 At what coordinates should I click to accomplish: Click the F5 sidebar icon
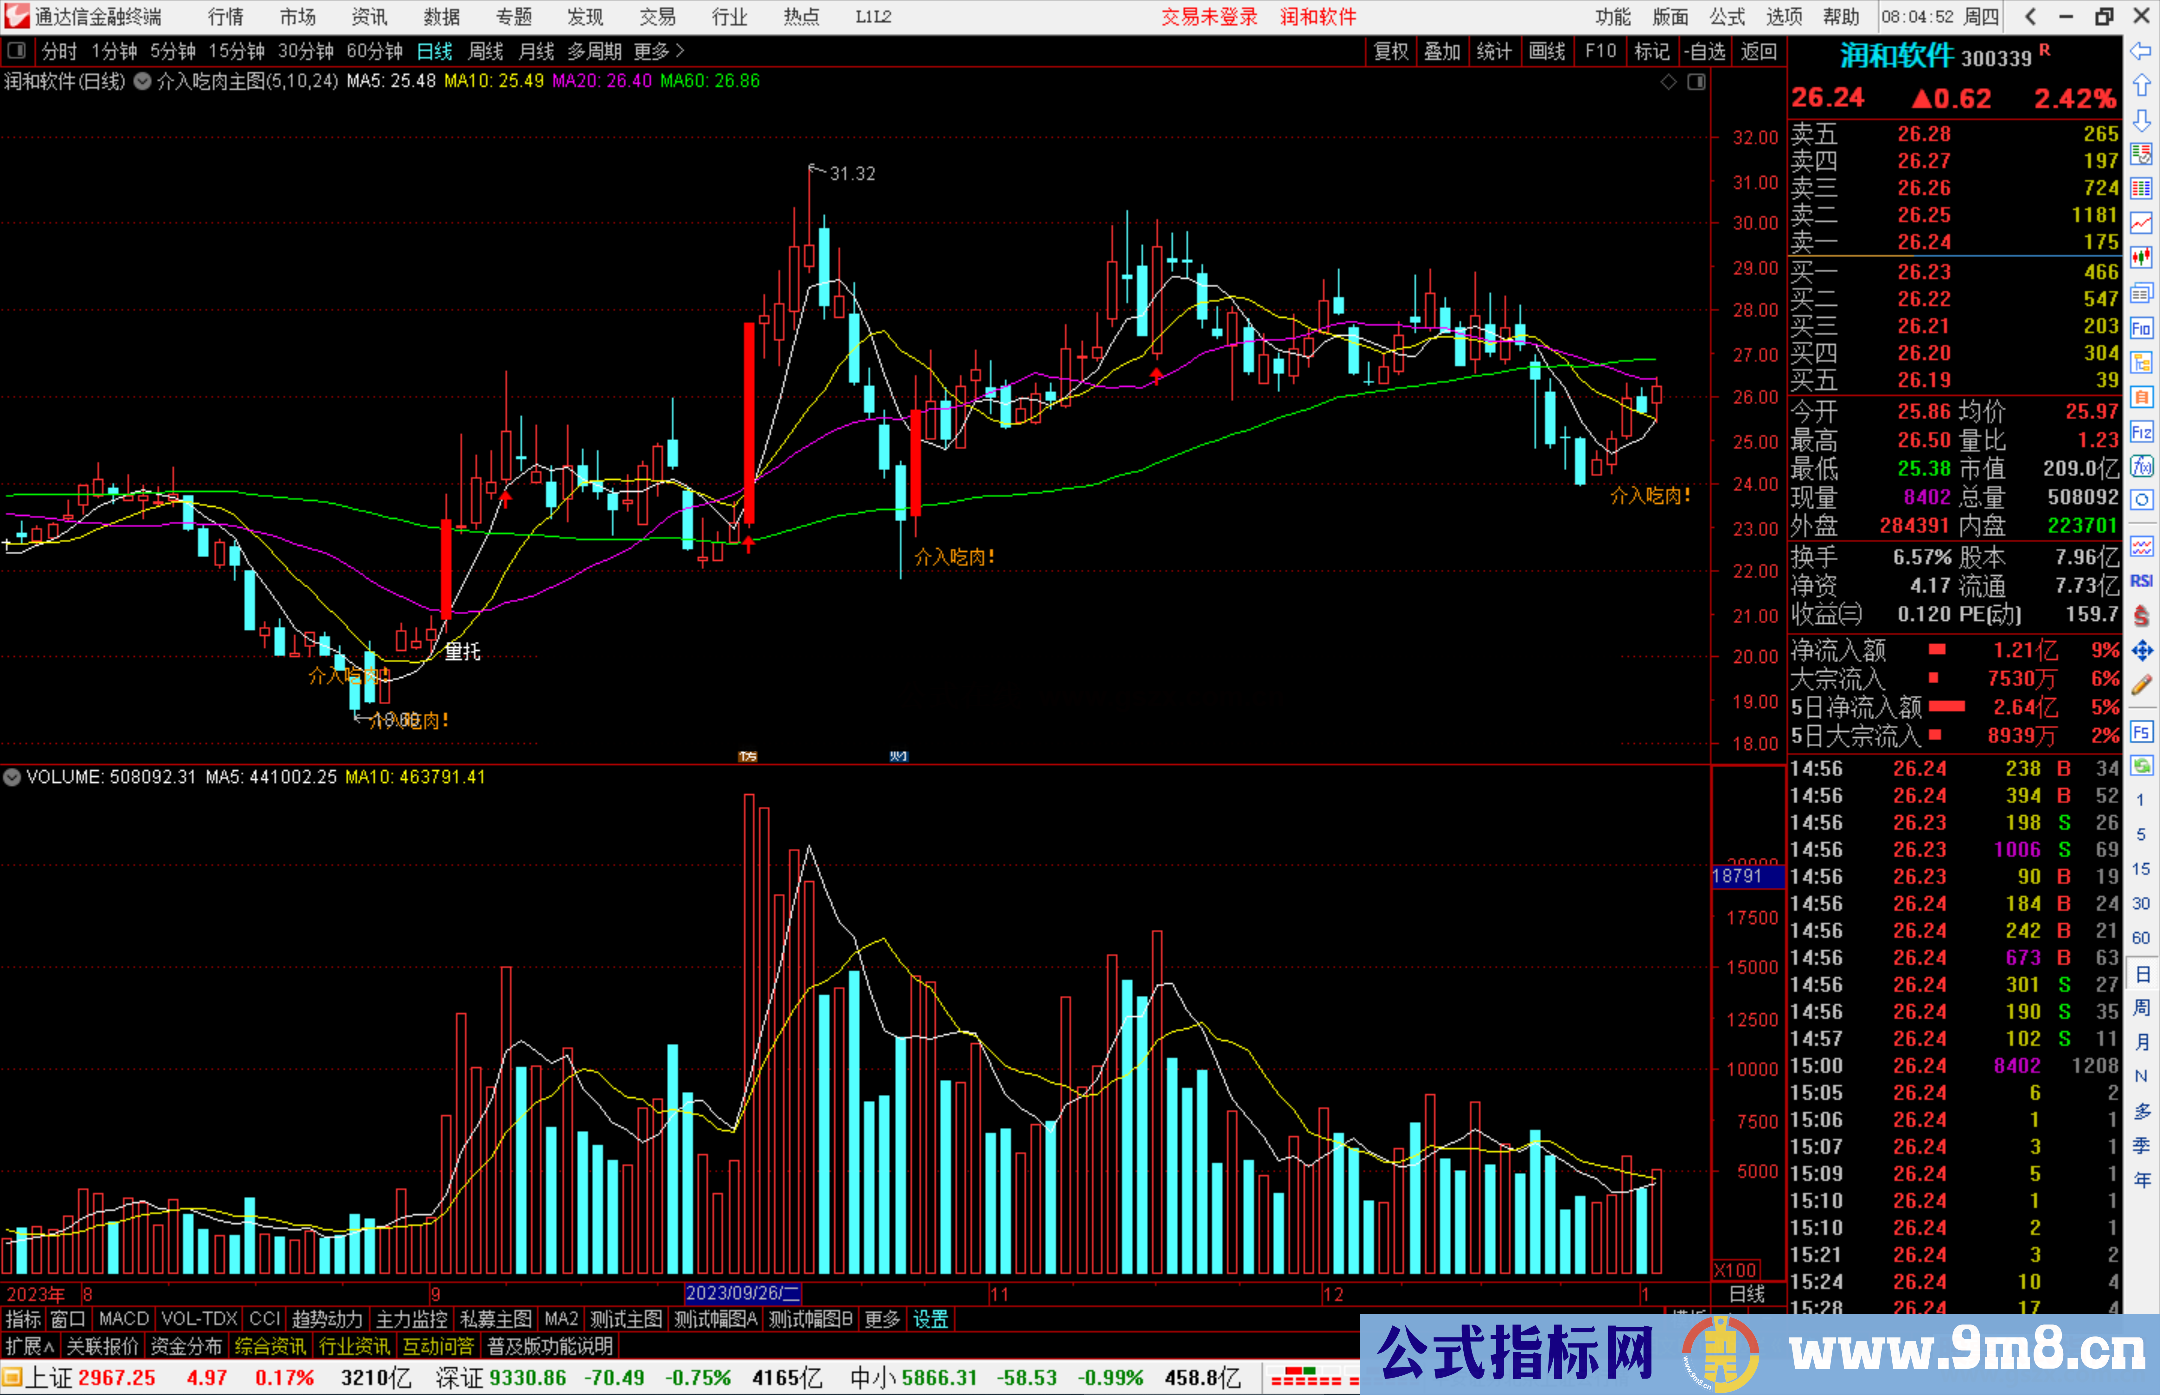click(x=2141, y=732)
